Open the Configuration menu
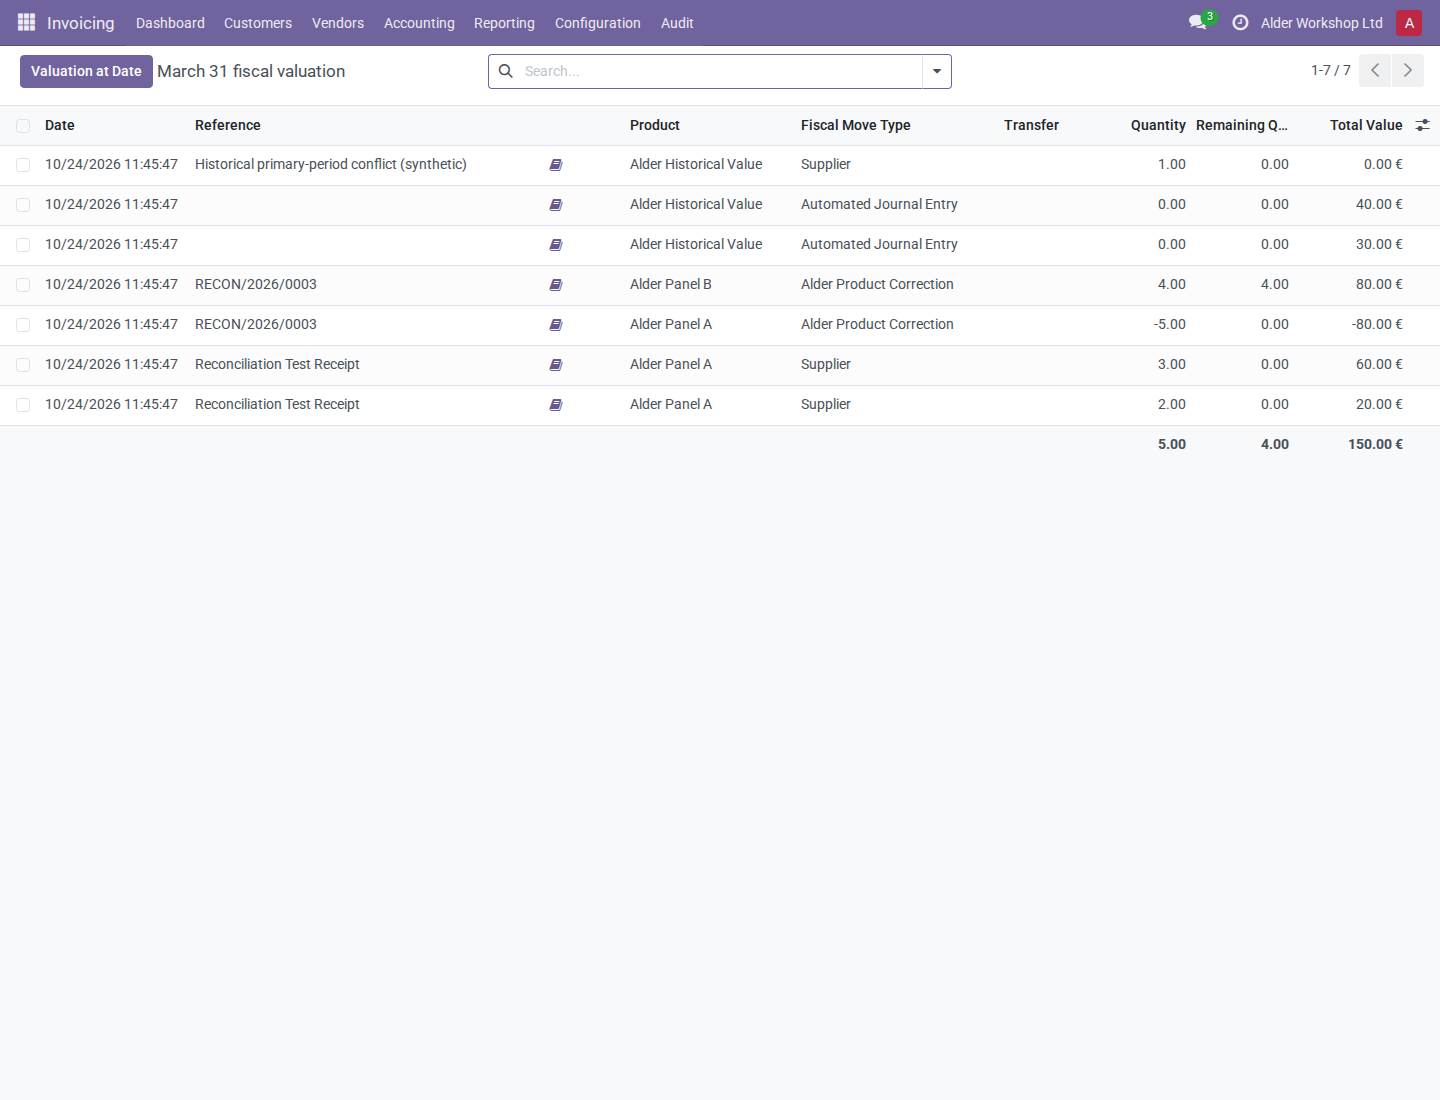This screenshot has width=1440, height=1100. point(598,23)
